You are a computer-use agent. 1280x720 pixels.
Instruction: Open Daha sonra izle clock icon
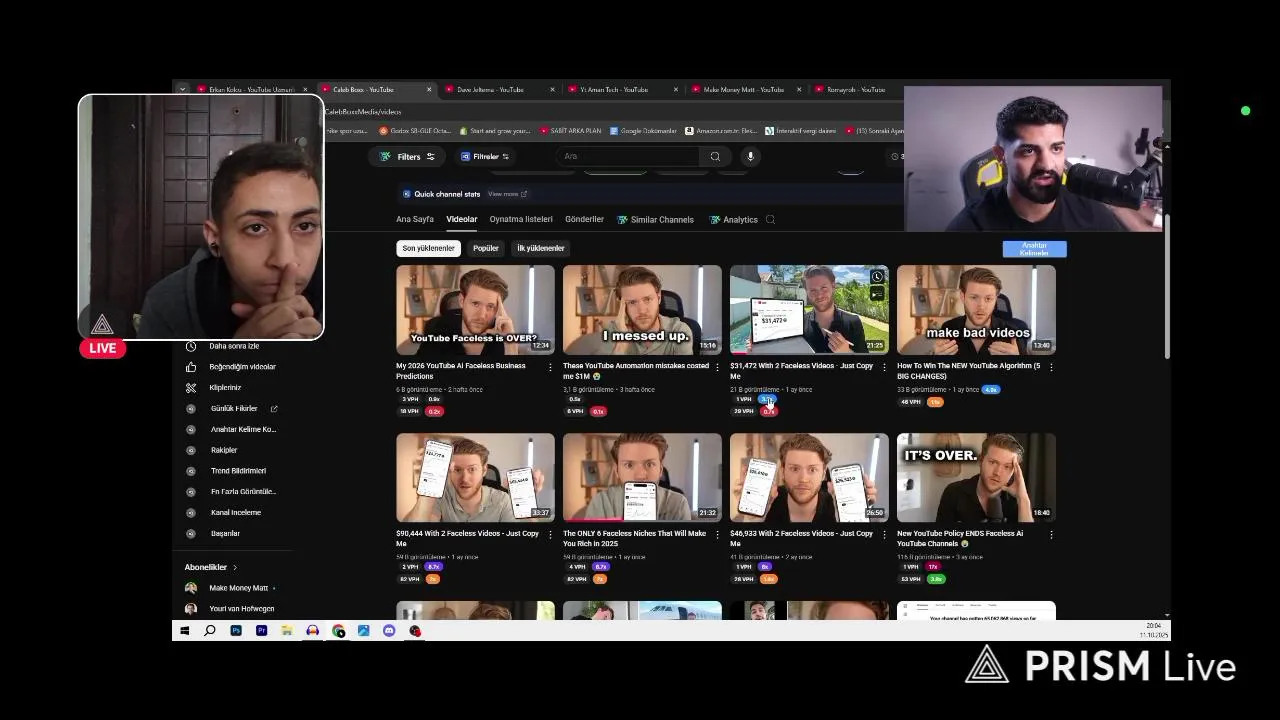coord(191,346)
